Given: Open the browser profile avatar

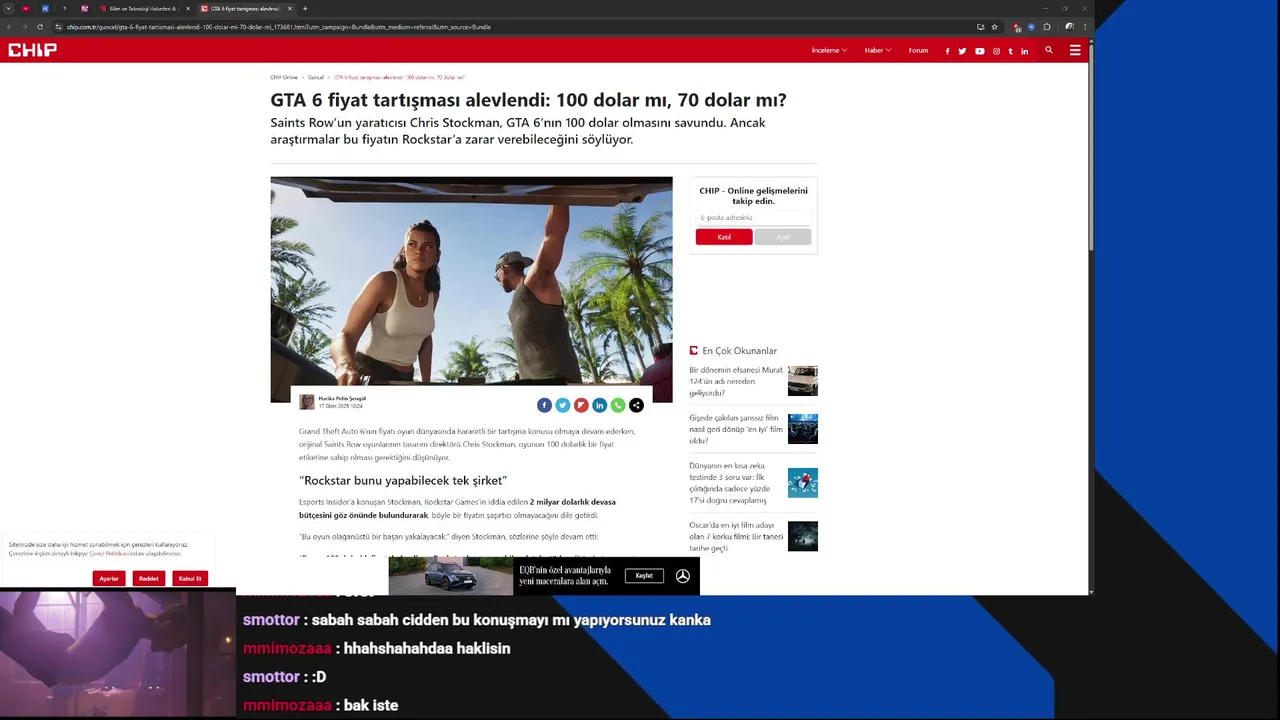Looking at the screenshot, I should pyautogui.click(x=1069, y=27).
